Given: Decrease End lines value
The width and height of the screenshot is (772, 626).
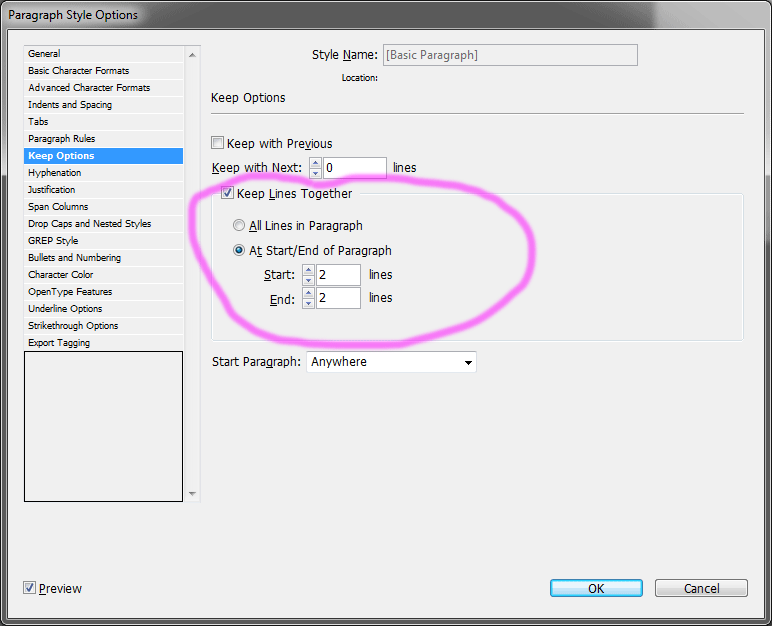Looking at the screenshot, I should point(308,303).
